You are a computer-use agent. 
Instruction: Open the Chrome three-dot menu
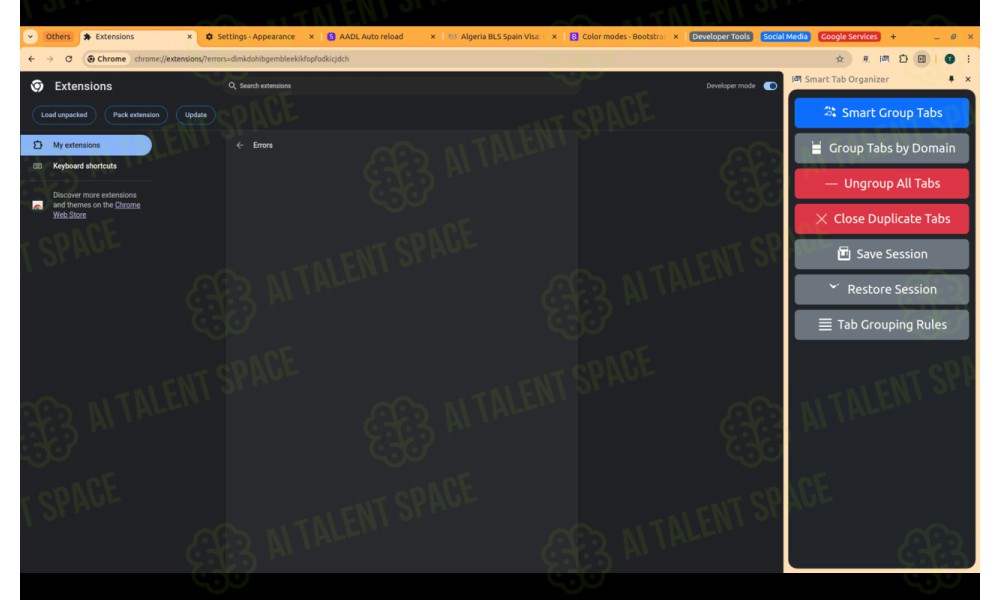tap(968, 59)
